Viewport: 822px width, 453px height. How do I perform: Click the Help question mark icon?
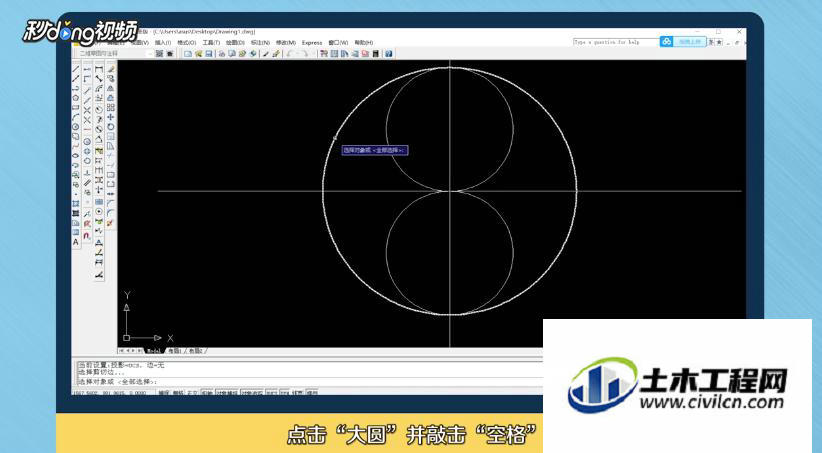click(388, 53)
